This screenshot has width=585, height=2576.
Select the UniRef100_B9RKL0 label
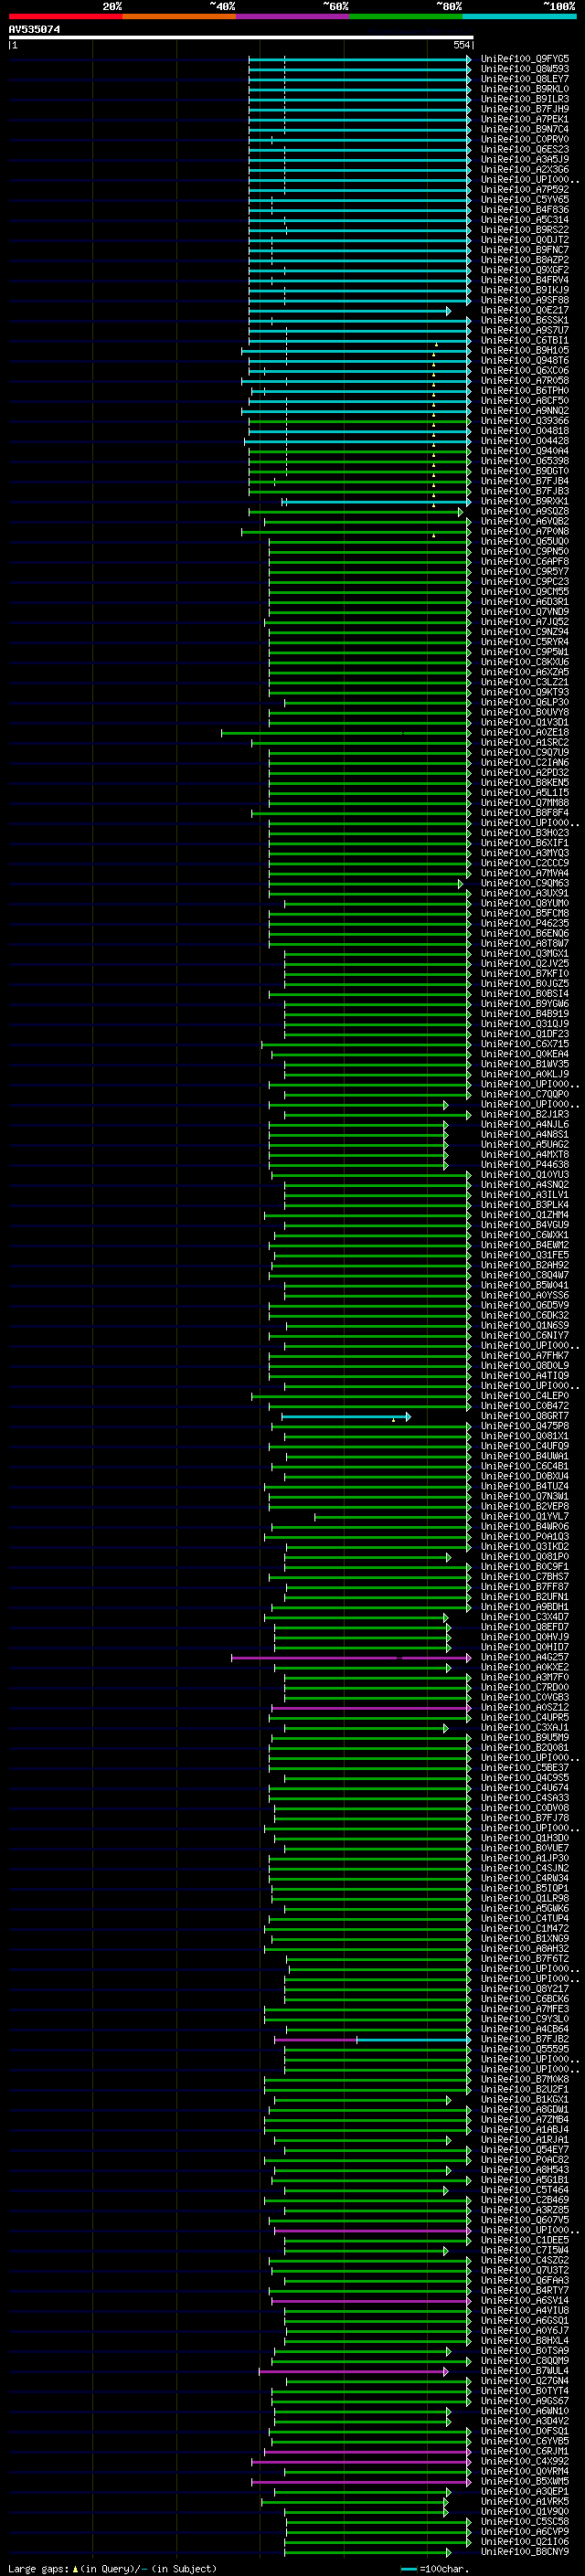coord(525,89)
